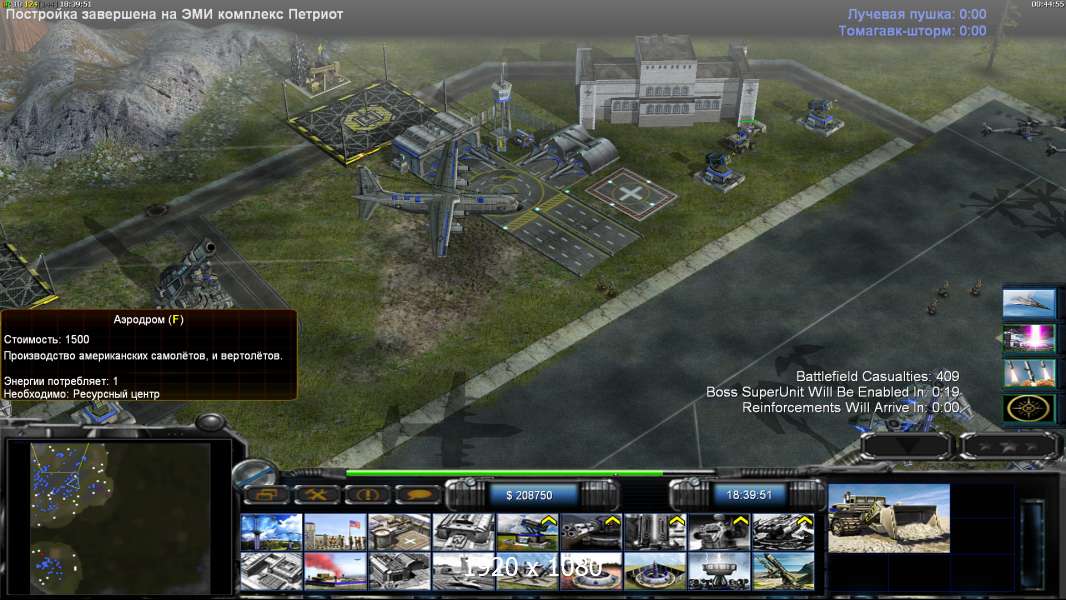Click the 'Лучевая пушка: 0:00' timer
Screen dimensions: 1066x600
click(x=916, y=14)
